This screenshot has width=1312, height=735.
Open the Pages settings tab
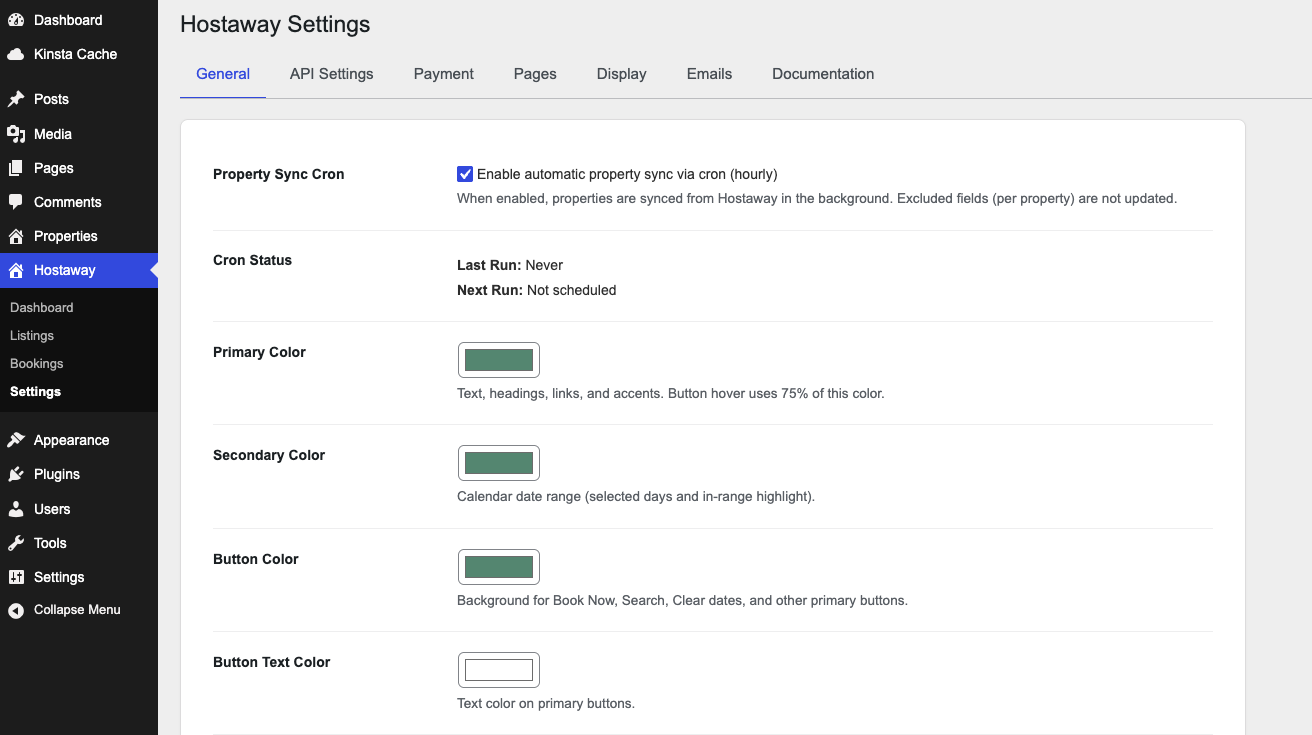535,74
